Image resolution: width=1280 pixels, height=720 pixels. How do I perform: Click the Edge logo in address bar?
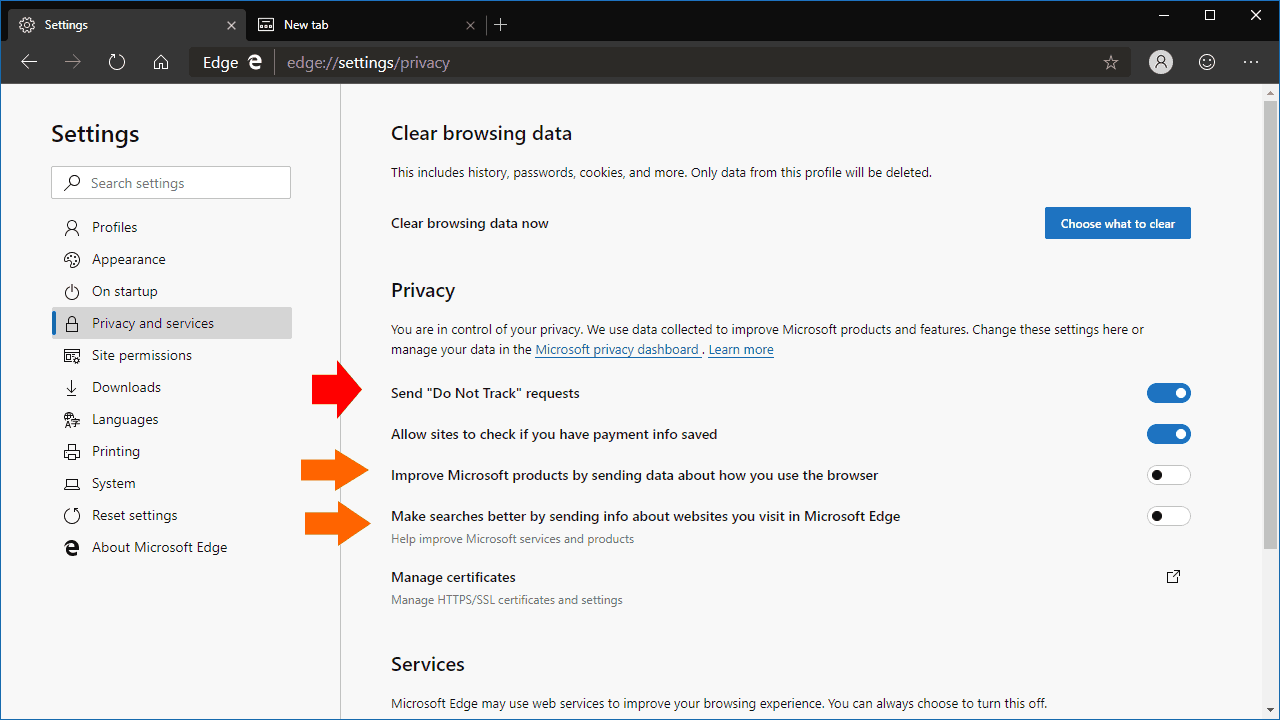coord(255,62)
